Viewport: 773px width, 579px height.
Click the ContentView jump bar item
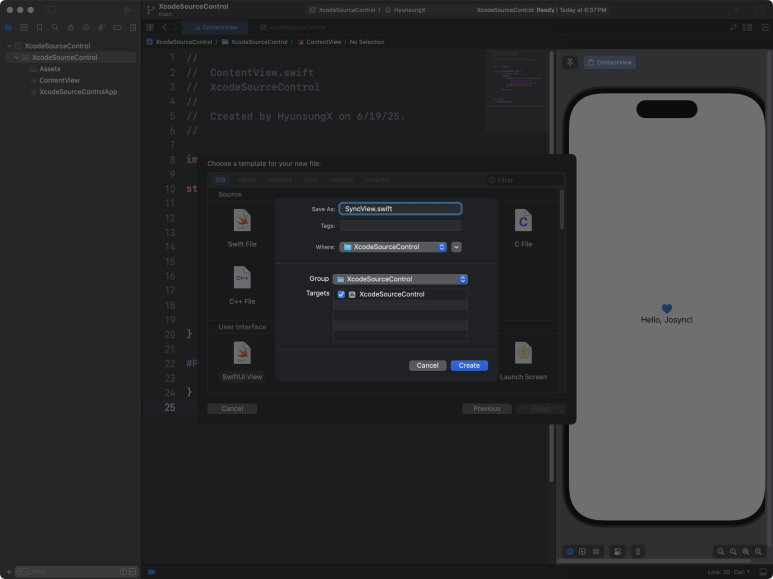point(319,42)
